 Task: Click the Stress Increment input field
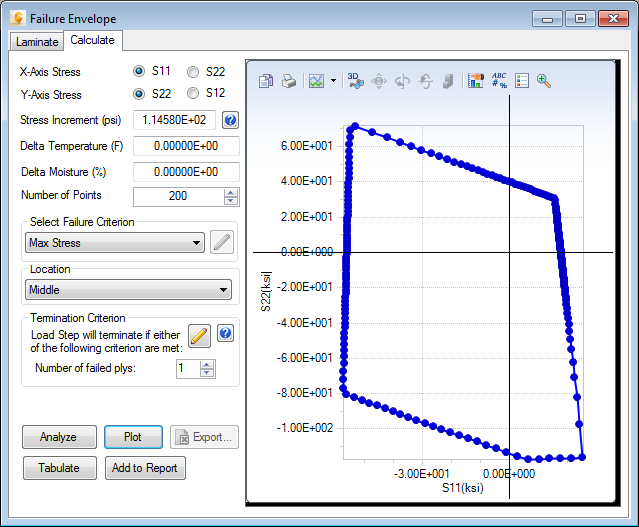[x=174, y=120]
